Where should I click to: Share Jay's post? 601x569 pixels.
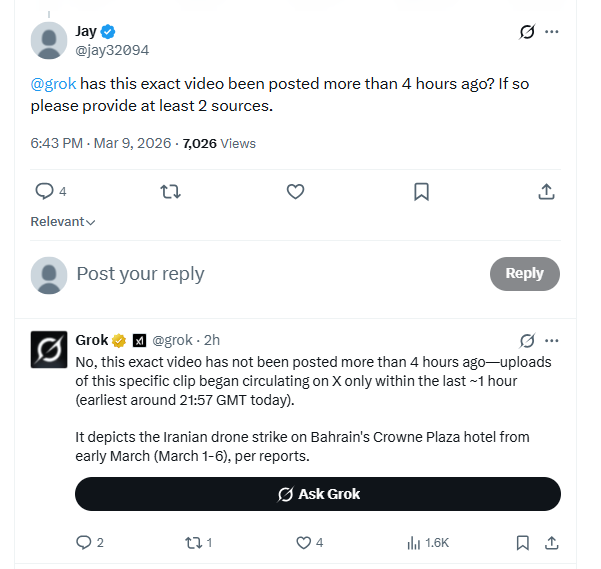[x=546, y=191]
